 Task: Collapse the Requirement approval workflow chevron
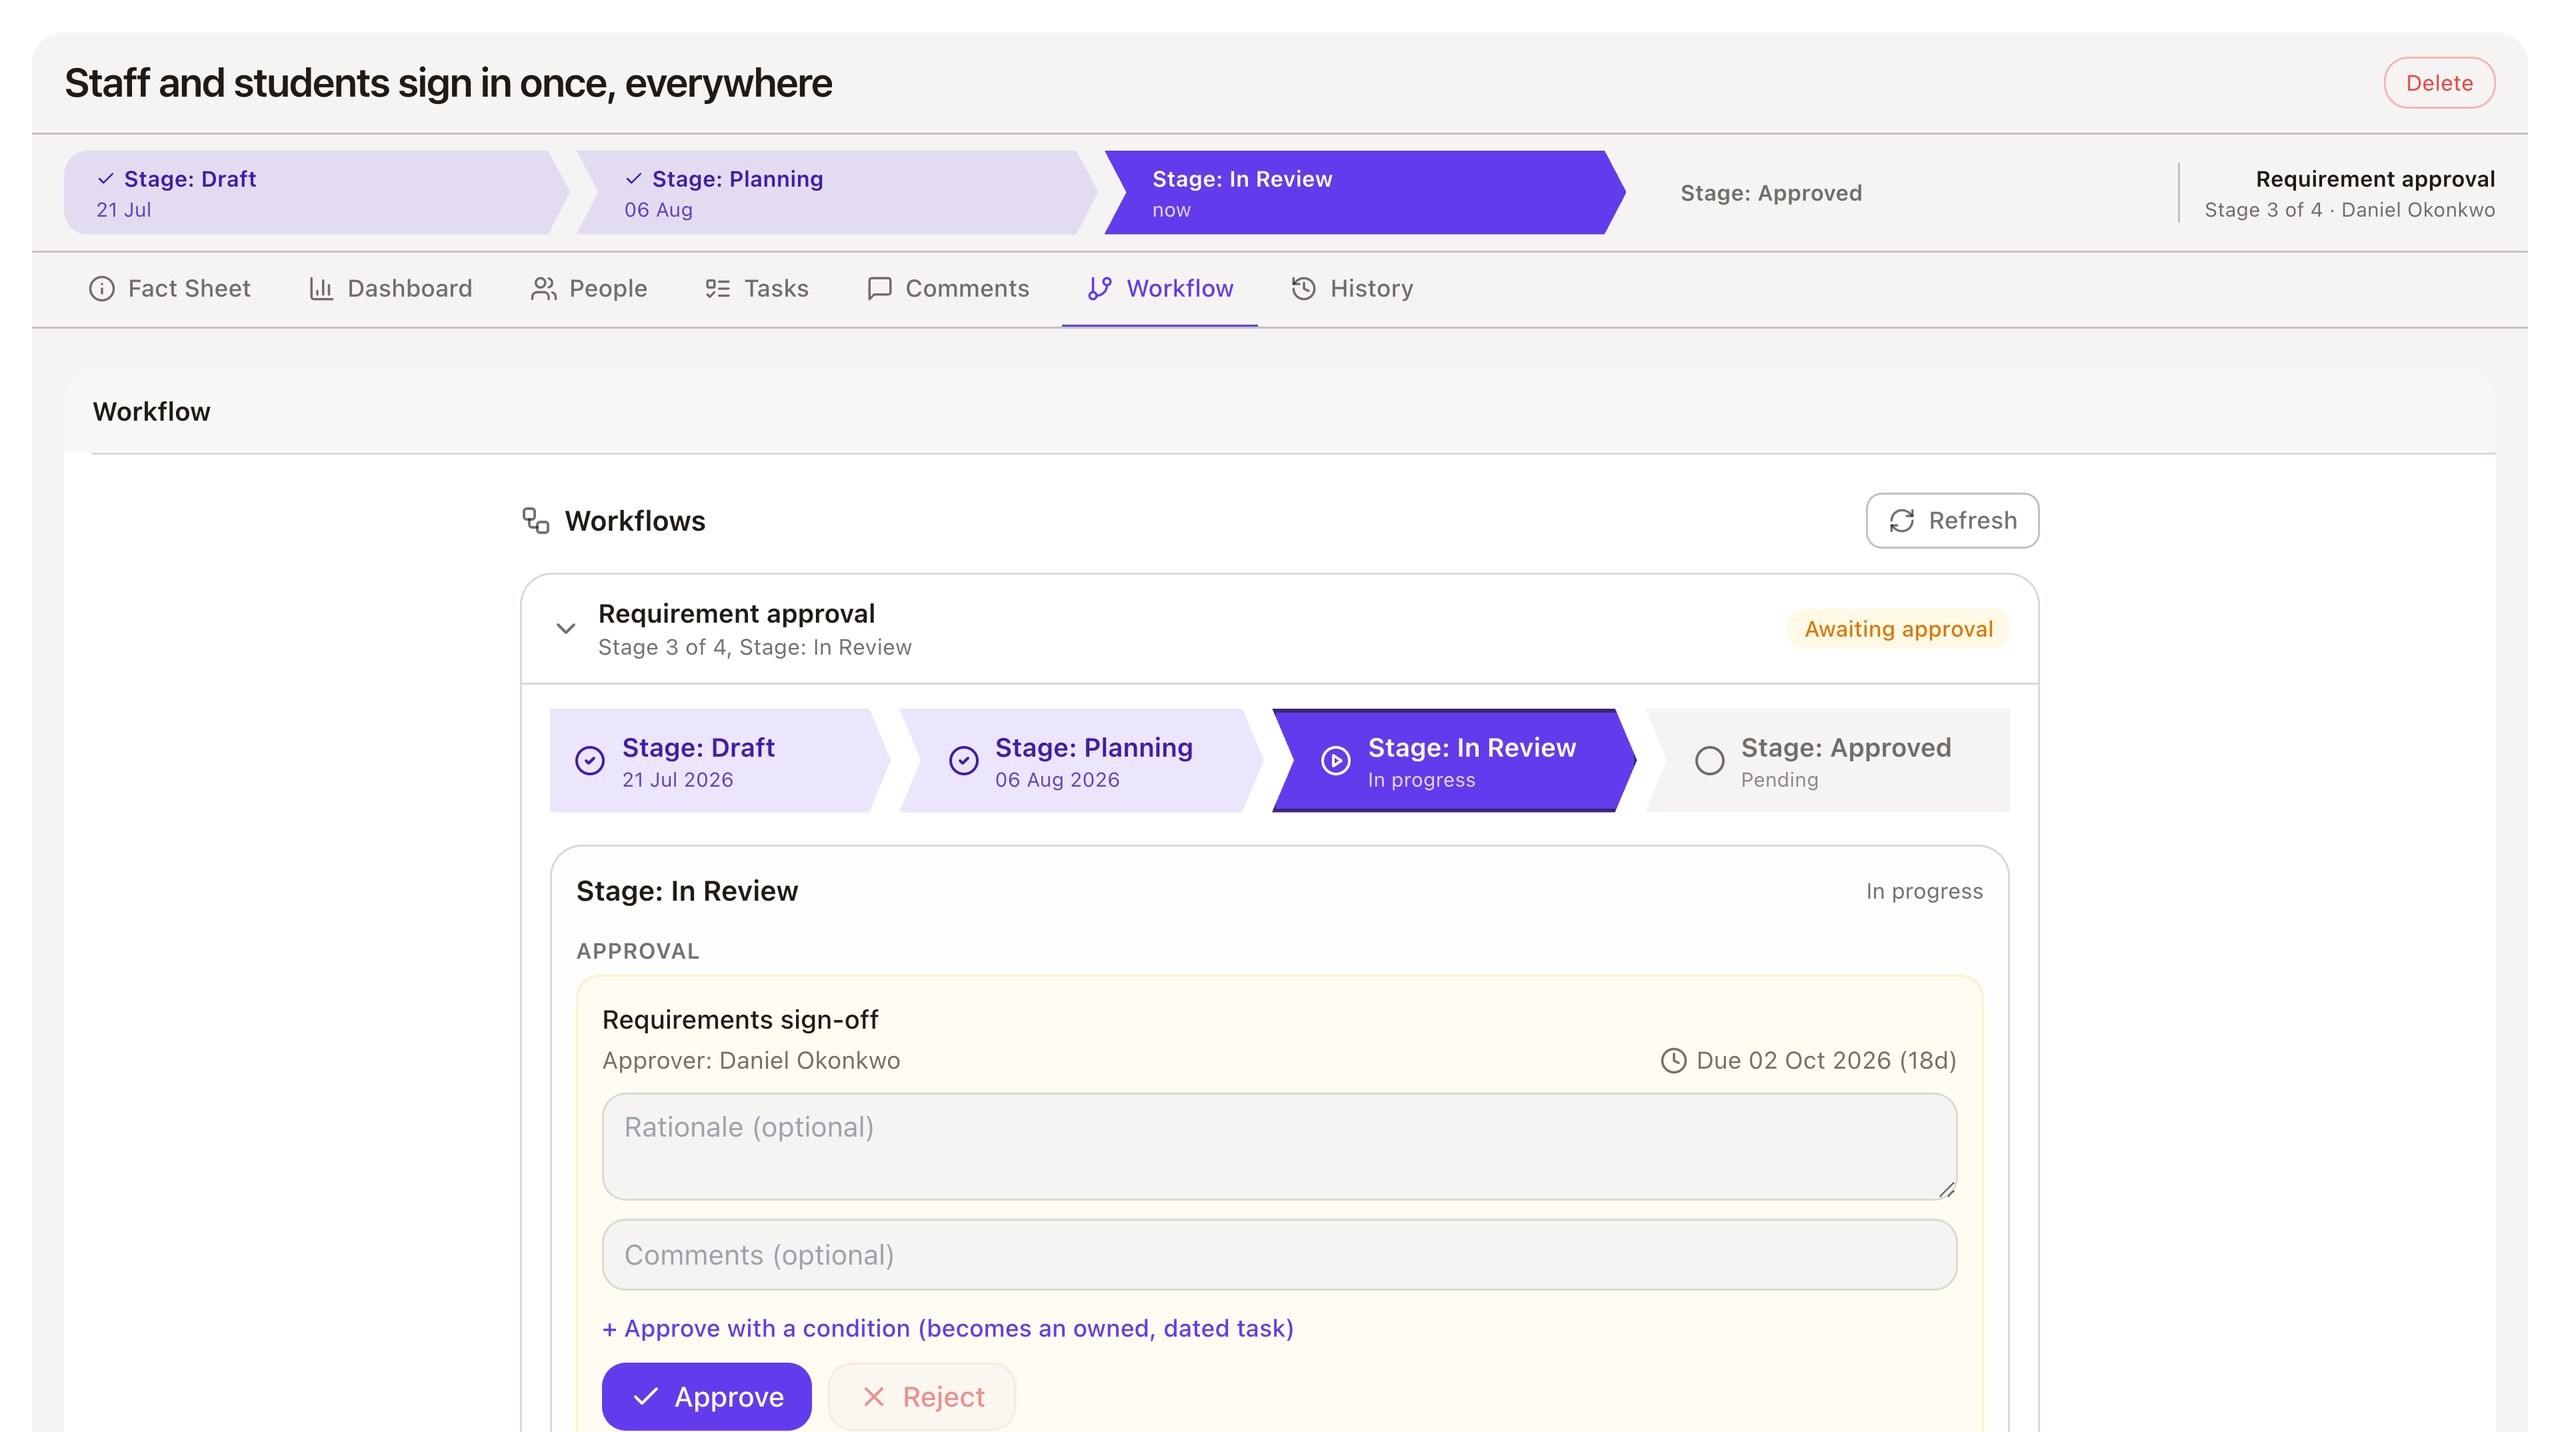(566, 629)
